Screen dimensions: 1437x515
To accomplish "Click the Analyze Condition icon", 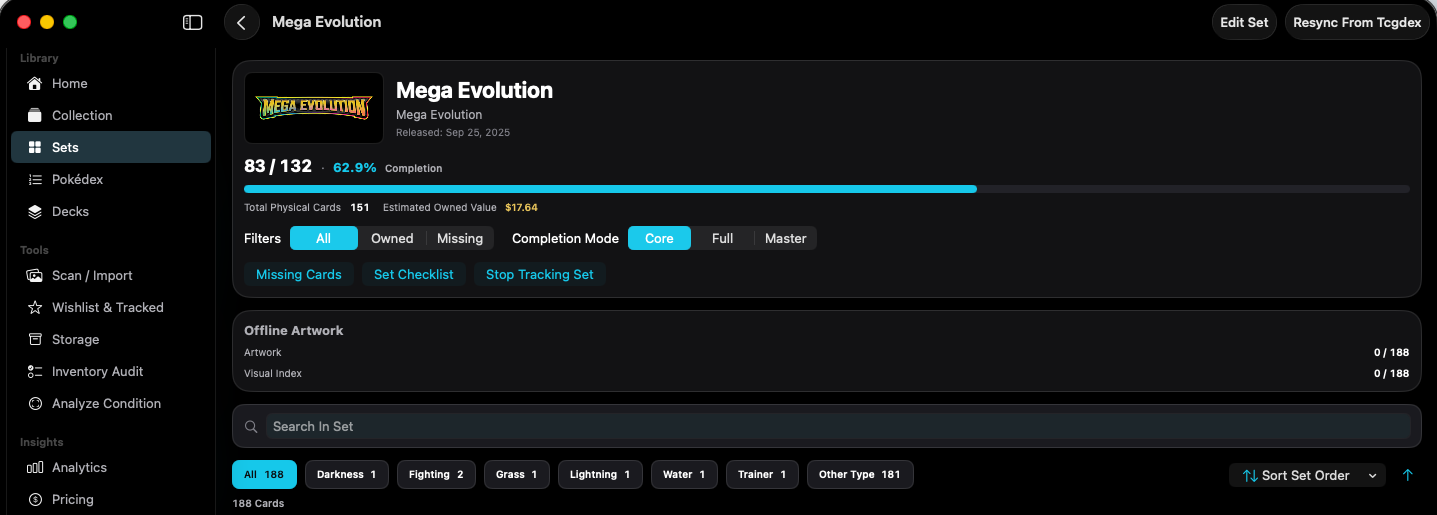I will (35, 403).
